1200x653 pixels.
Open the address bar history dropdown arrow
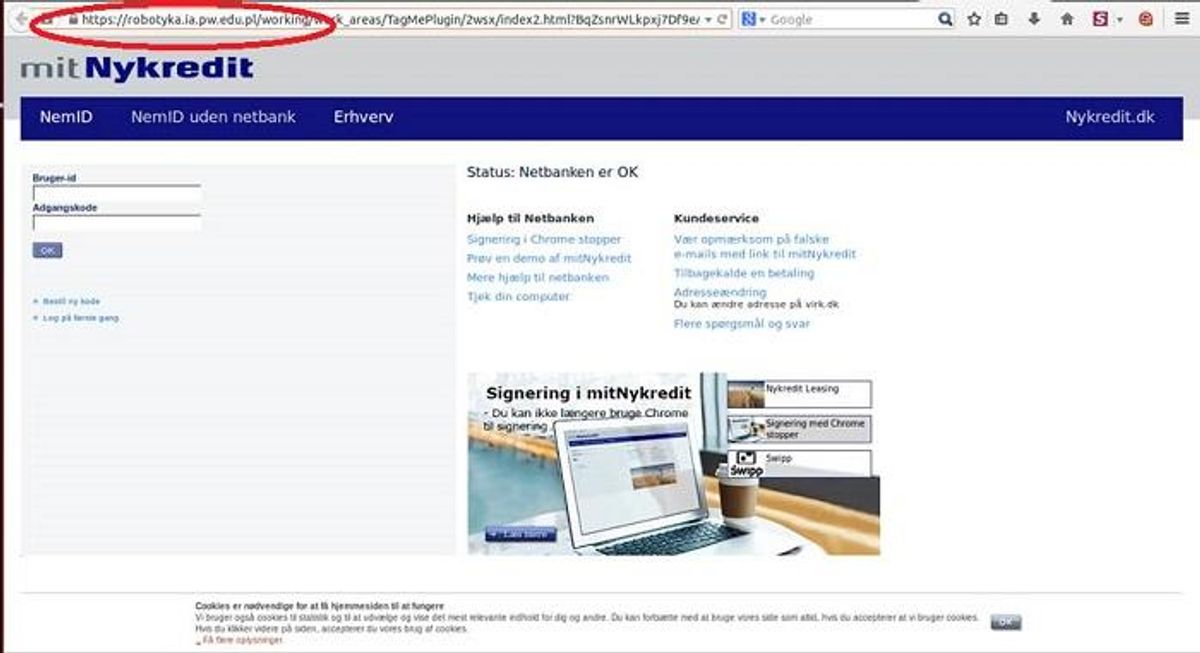708,19
